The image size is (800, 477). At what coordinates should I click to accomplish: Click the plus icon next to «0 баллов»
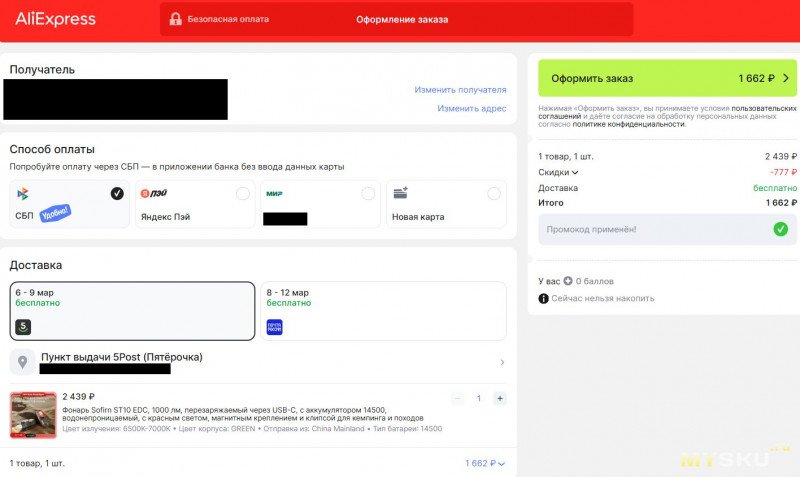pyautogui.click(x=568, y=281)
